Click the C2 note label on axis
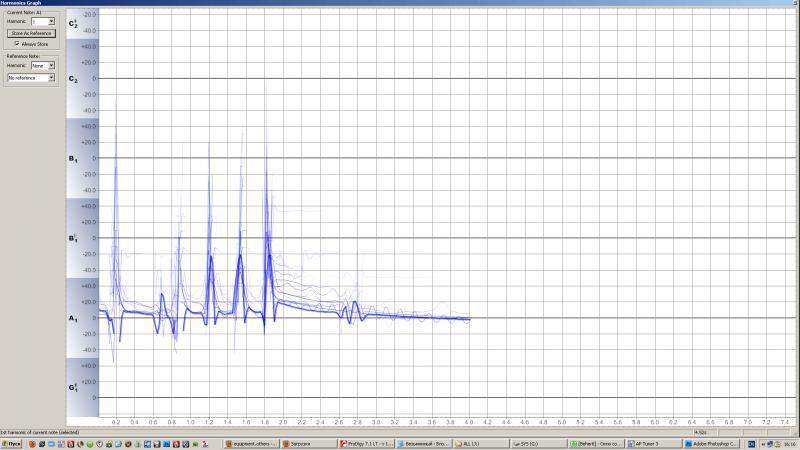800x450 pixels. pos(73,78)
